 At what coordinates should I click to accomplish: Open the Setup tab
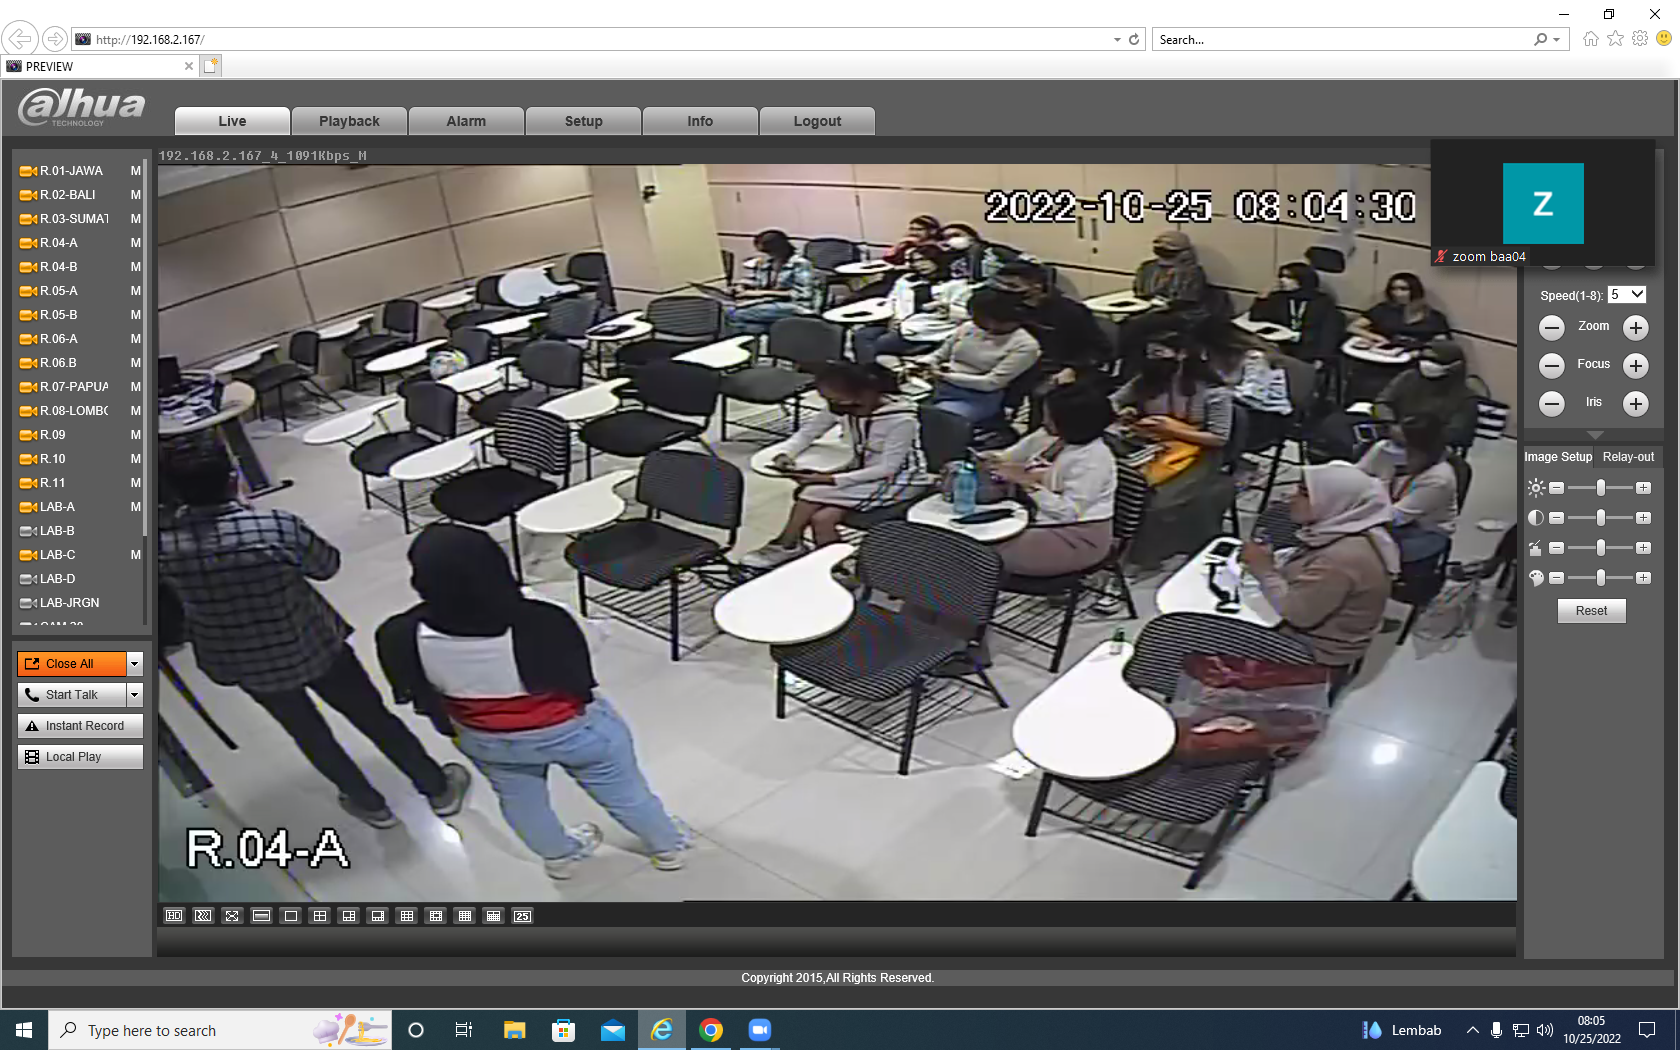(x=583, y=121)
